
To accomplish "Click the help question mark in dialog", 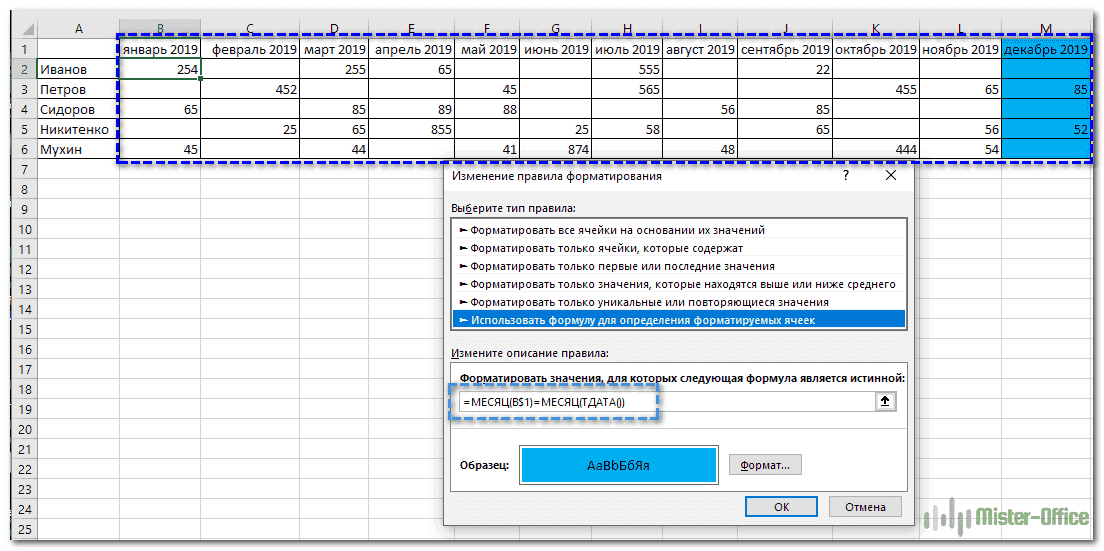I will point(845,175).
